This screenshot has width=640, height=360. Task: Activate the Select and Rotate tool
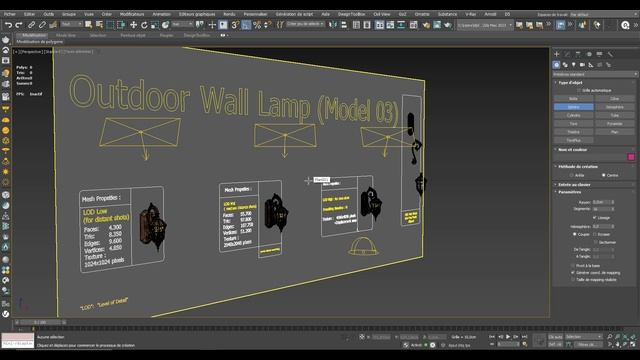click(x=144, y=25)
